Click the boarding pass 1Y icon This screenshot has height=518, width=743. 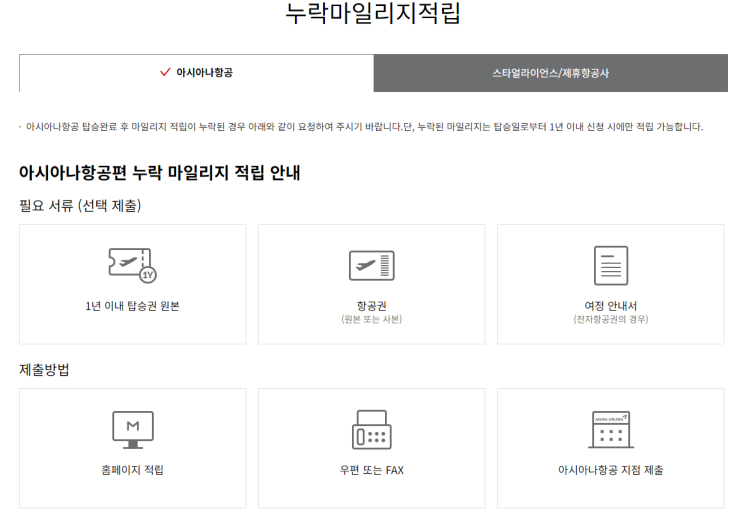(x=133, y=265)
